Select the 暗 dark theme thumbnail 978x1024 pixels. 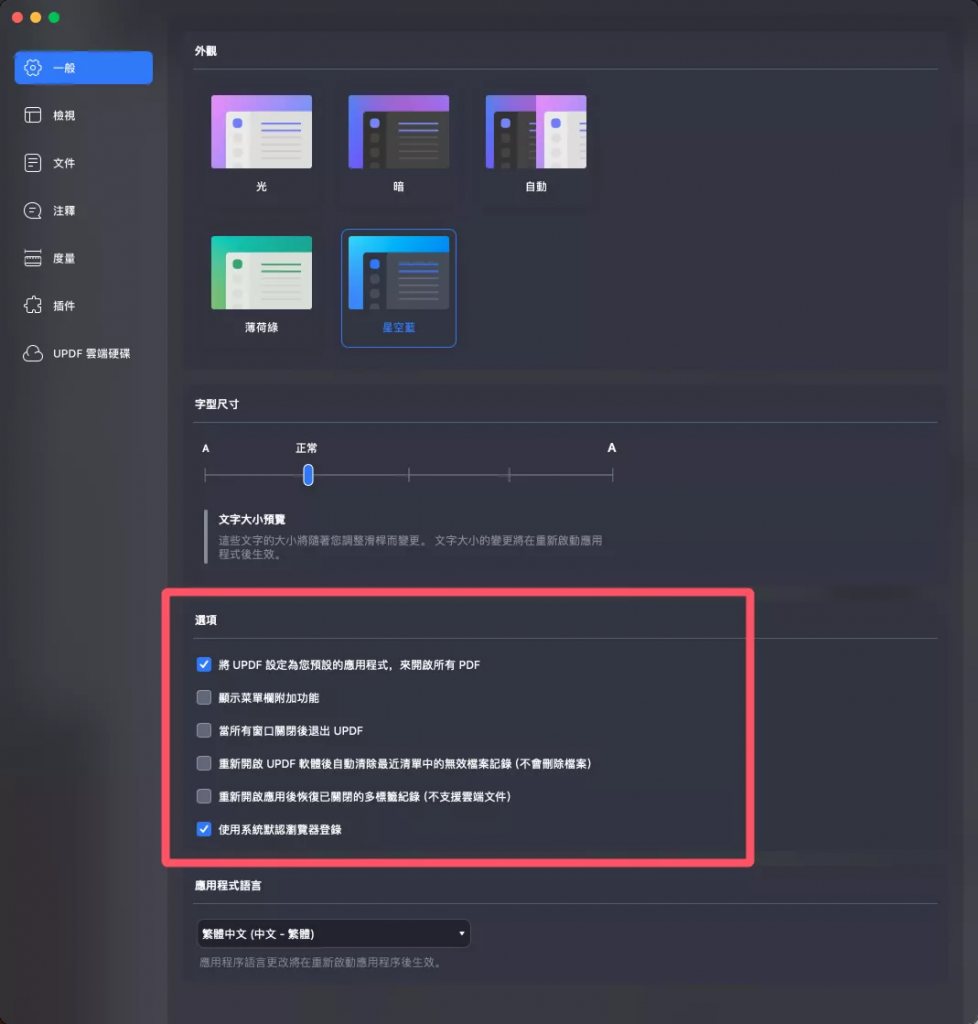(398, 132)
